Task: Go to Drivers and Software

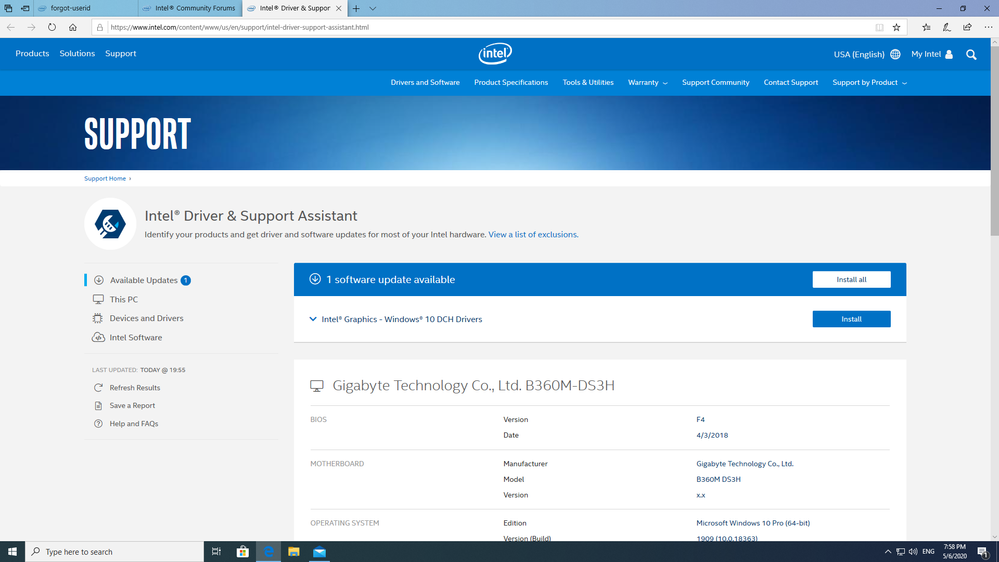Action: pyautogui.click(x=425, y=83)
